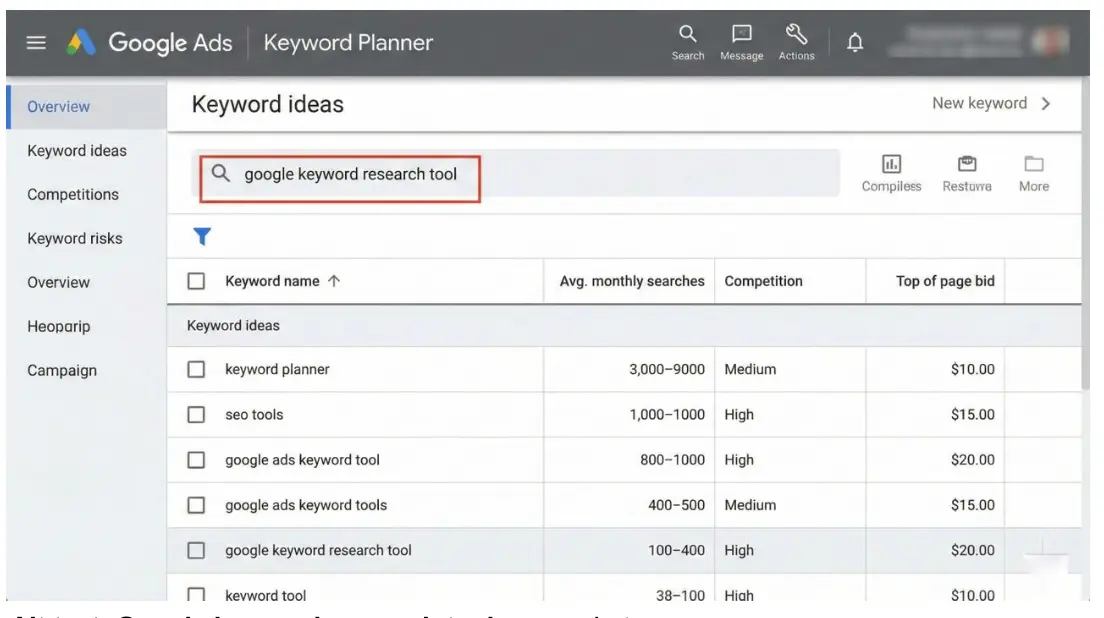The height and width of the screenshot is (618, 1104).
Task: Tick the google ads keyword tool checkbox
Action: (x=196, y=460)
